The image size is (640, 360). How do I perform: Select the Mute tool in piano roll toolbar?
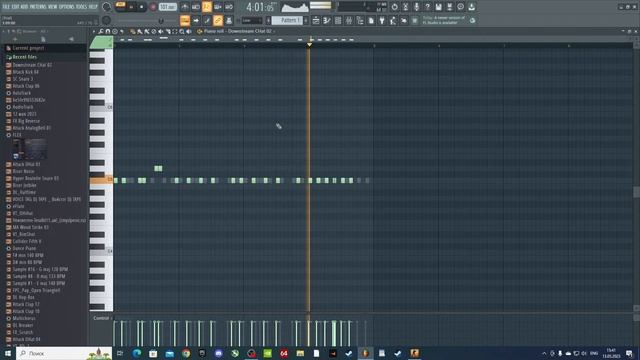(x=161, y=31)
